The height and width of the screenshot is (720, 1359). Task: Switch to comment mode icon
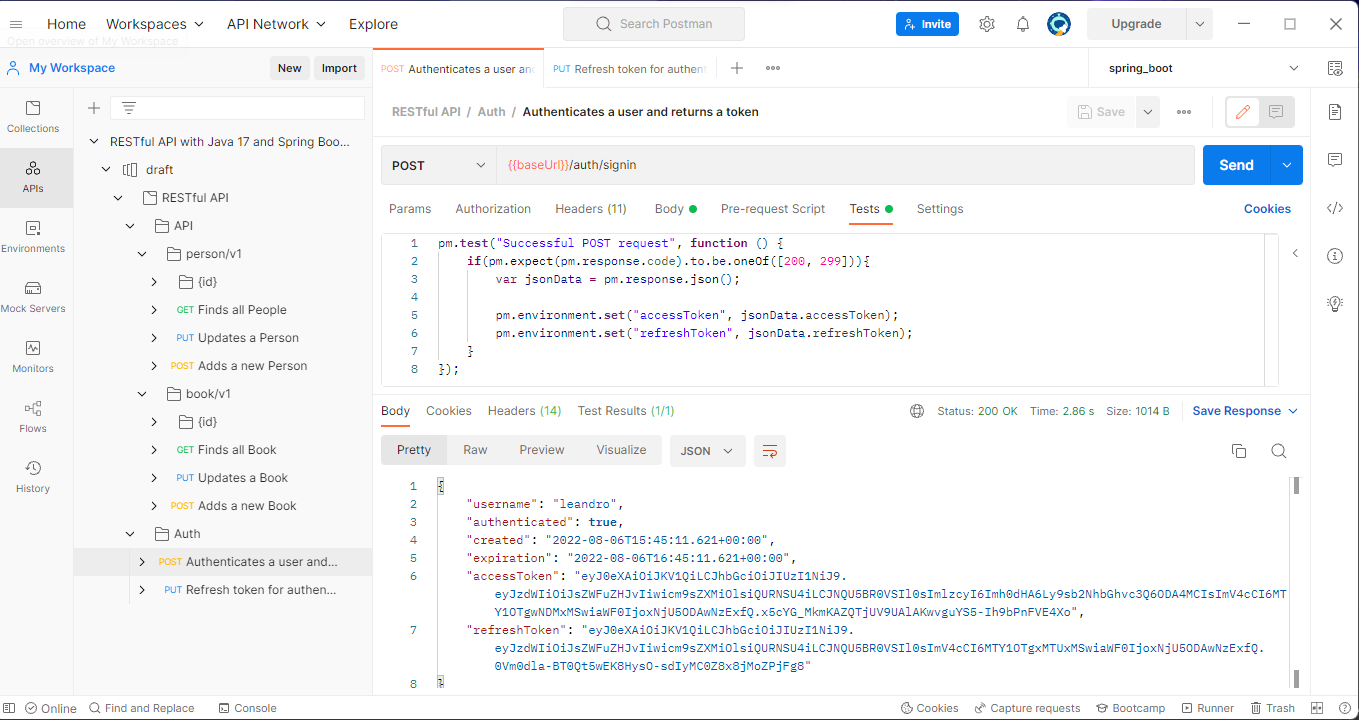pos(1276,112)
